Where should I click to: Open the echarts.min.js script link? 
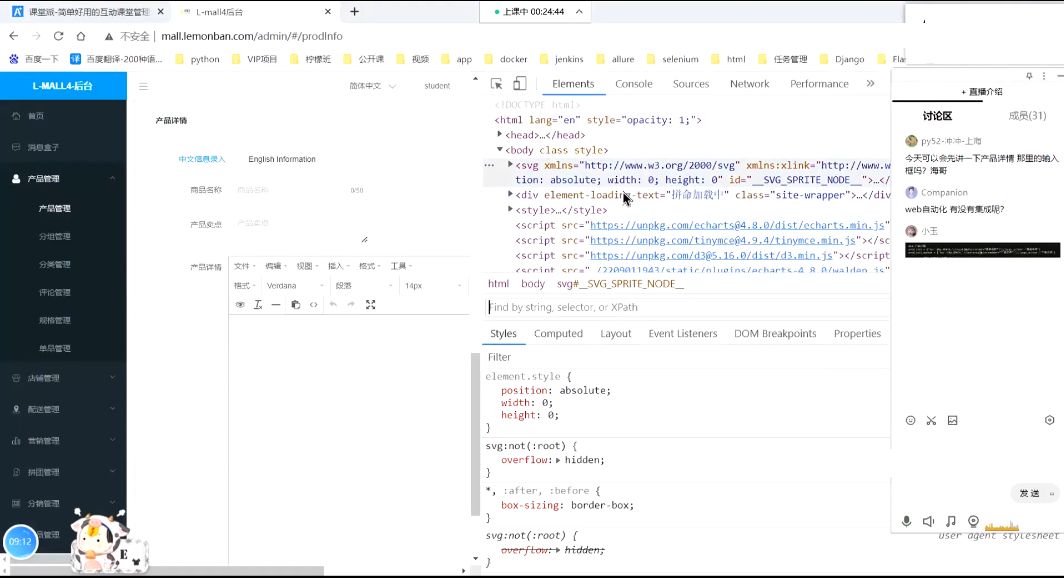[x=737, y=225]
